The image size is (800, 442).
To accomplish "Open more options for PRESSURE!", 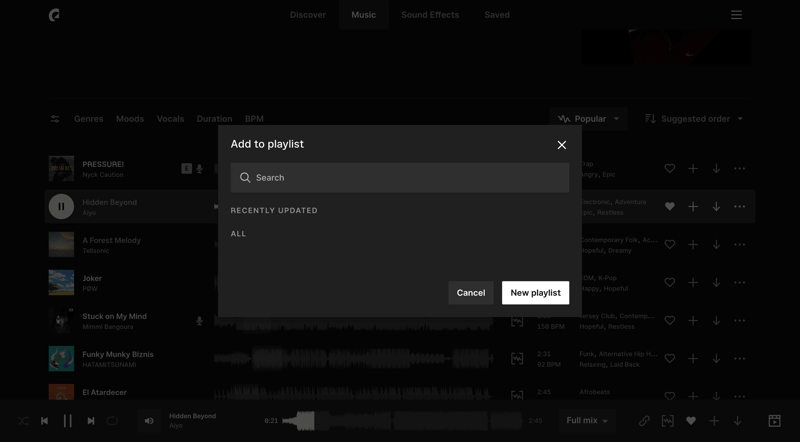I will coord(739,168).
